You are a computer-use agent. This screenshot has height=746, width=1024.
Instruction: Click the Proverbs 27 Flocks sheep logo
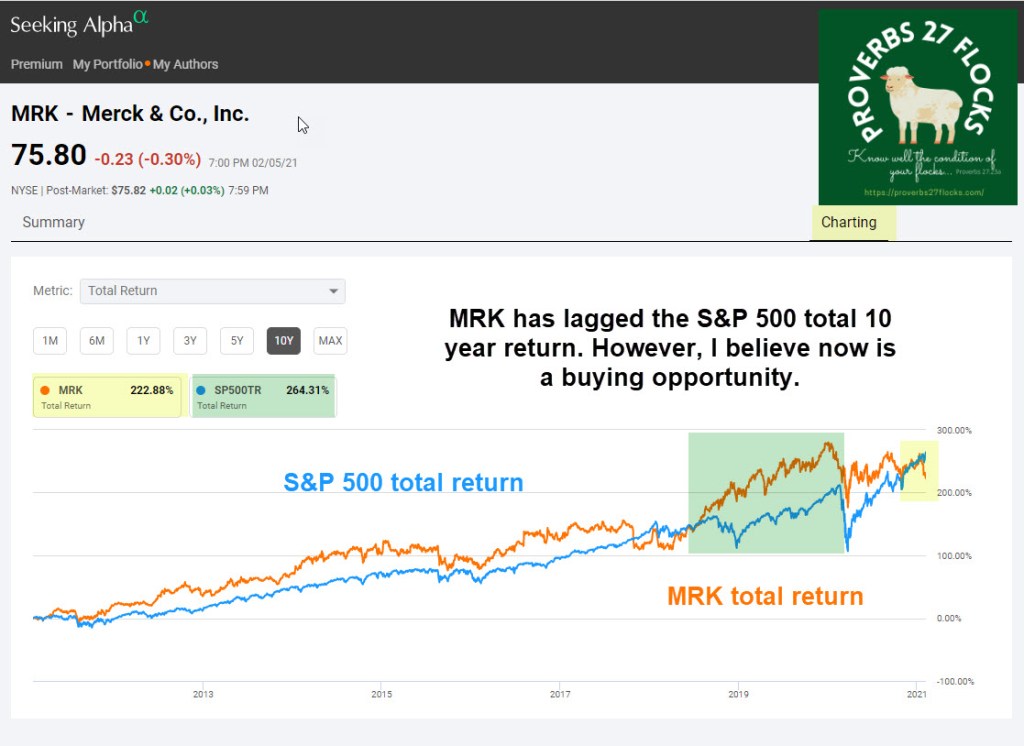[917, 107]
